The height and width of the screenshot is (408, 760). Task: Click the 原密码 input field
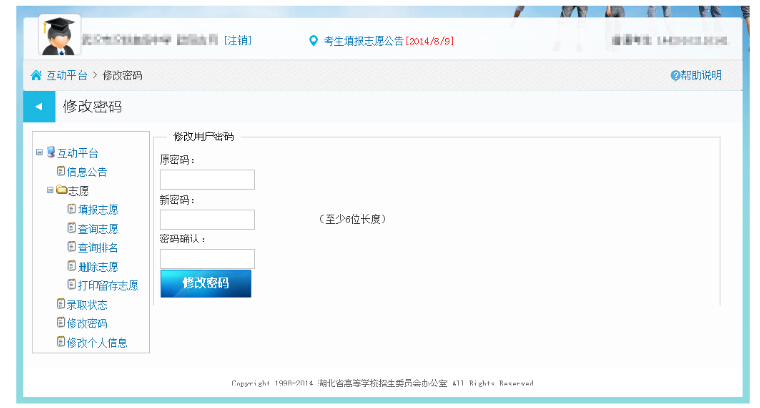pyautogui.click(x=207, y=180)
